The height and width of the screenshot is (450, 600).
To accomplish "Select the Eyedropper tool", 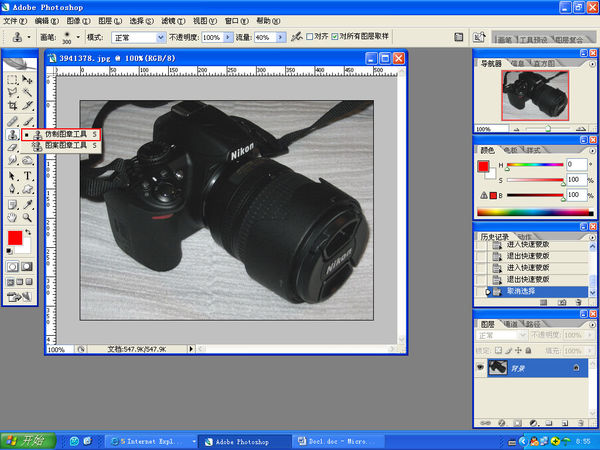I will click(x=27, y=205).
